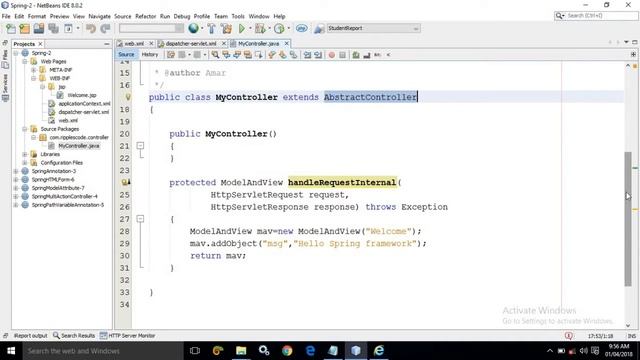The height and width of the screenshot is (360, 640).
Task: Select MyController.java in project tree
Action: coord(78,146)
